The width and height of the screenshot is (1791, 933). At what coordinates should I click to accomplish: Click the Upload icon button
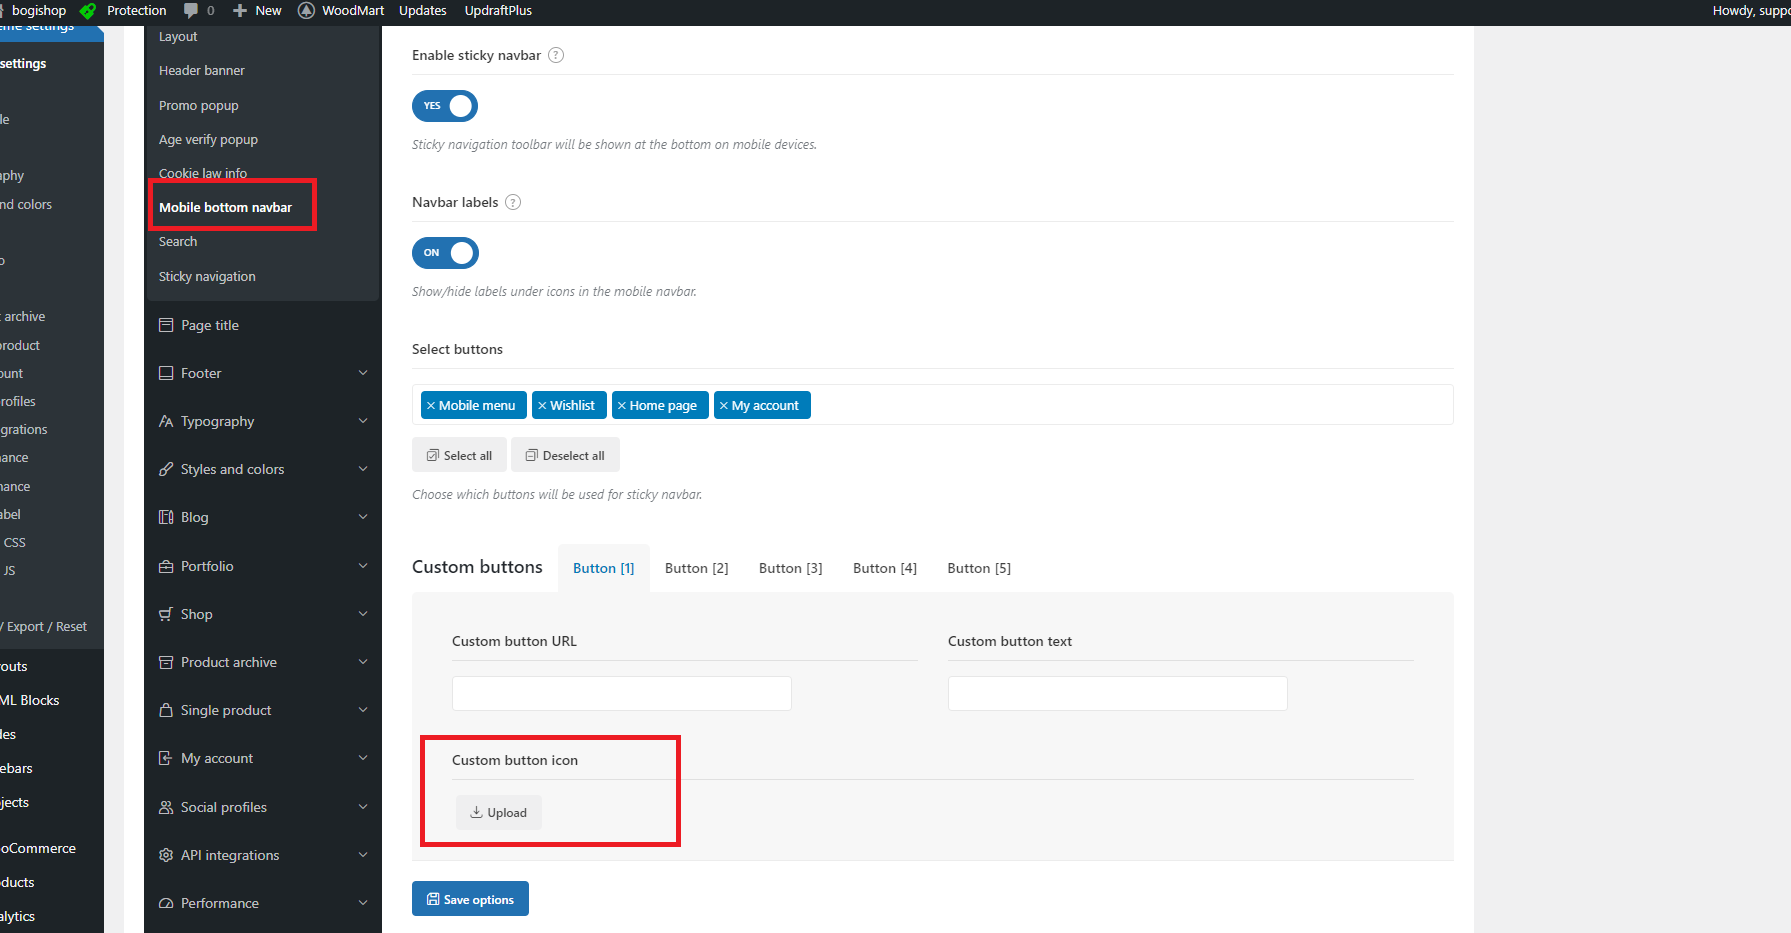click(499, 813)
